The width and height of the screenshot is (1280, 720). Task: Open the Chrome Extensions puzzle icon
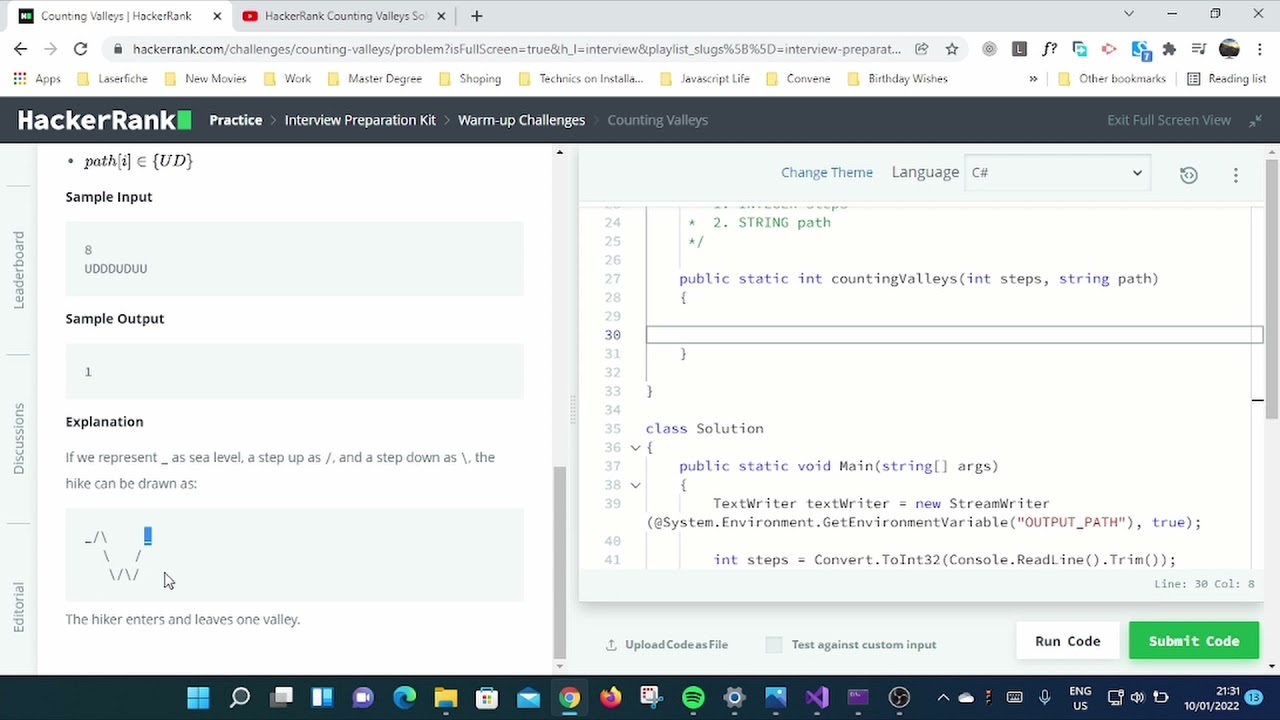1169,49
